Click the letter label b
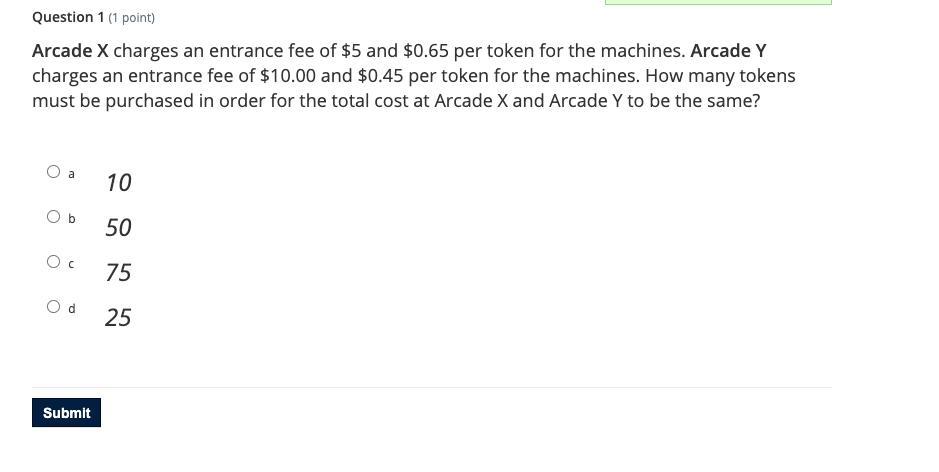The image size is (939, 472). coord(71,219)
